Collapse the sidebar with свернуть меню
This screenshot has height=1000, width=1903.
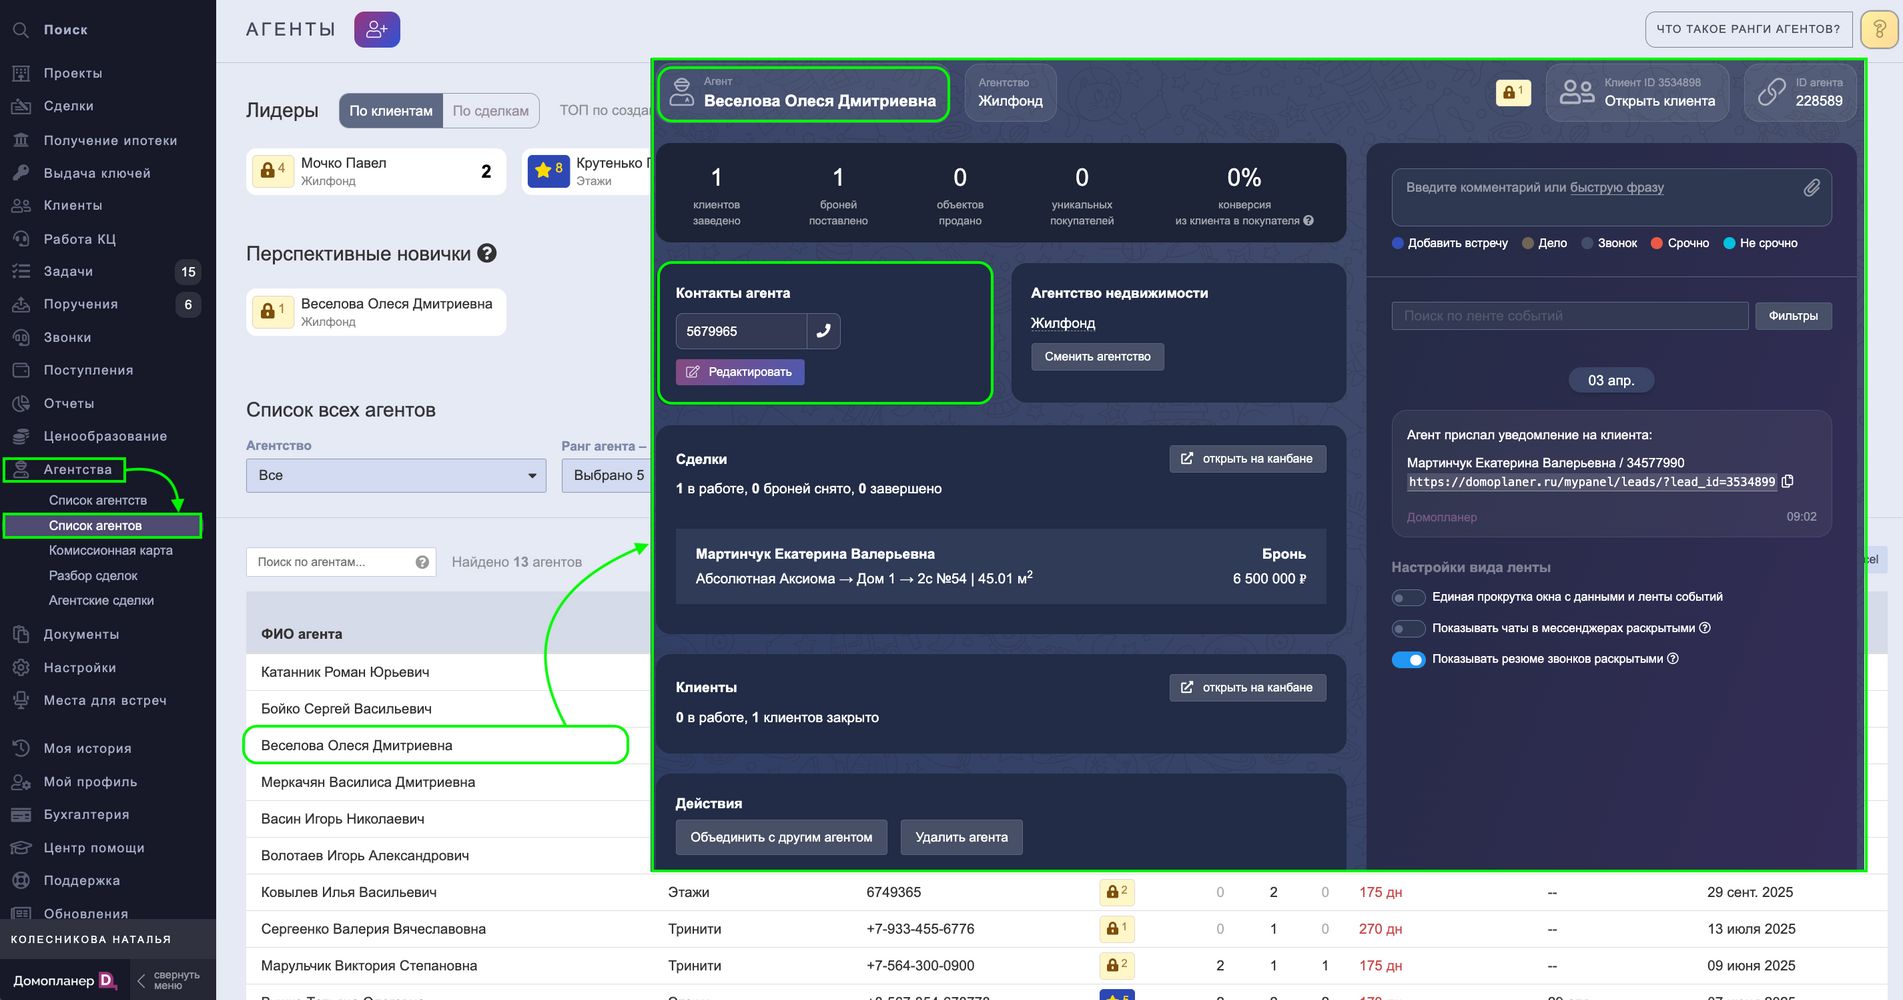pyautogui.click(x=168, y=980)
